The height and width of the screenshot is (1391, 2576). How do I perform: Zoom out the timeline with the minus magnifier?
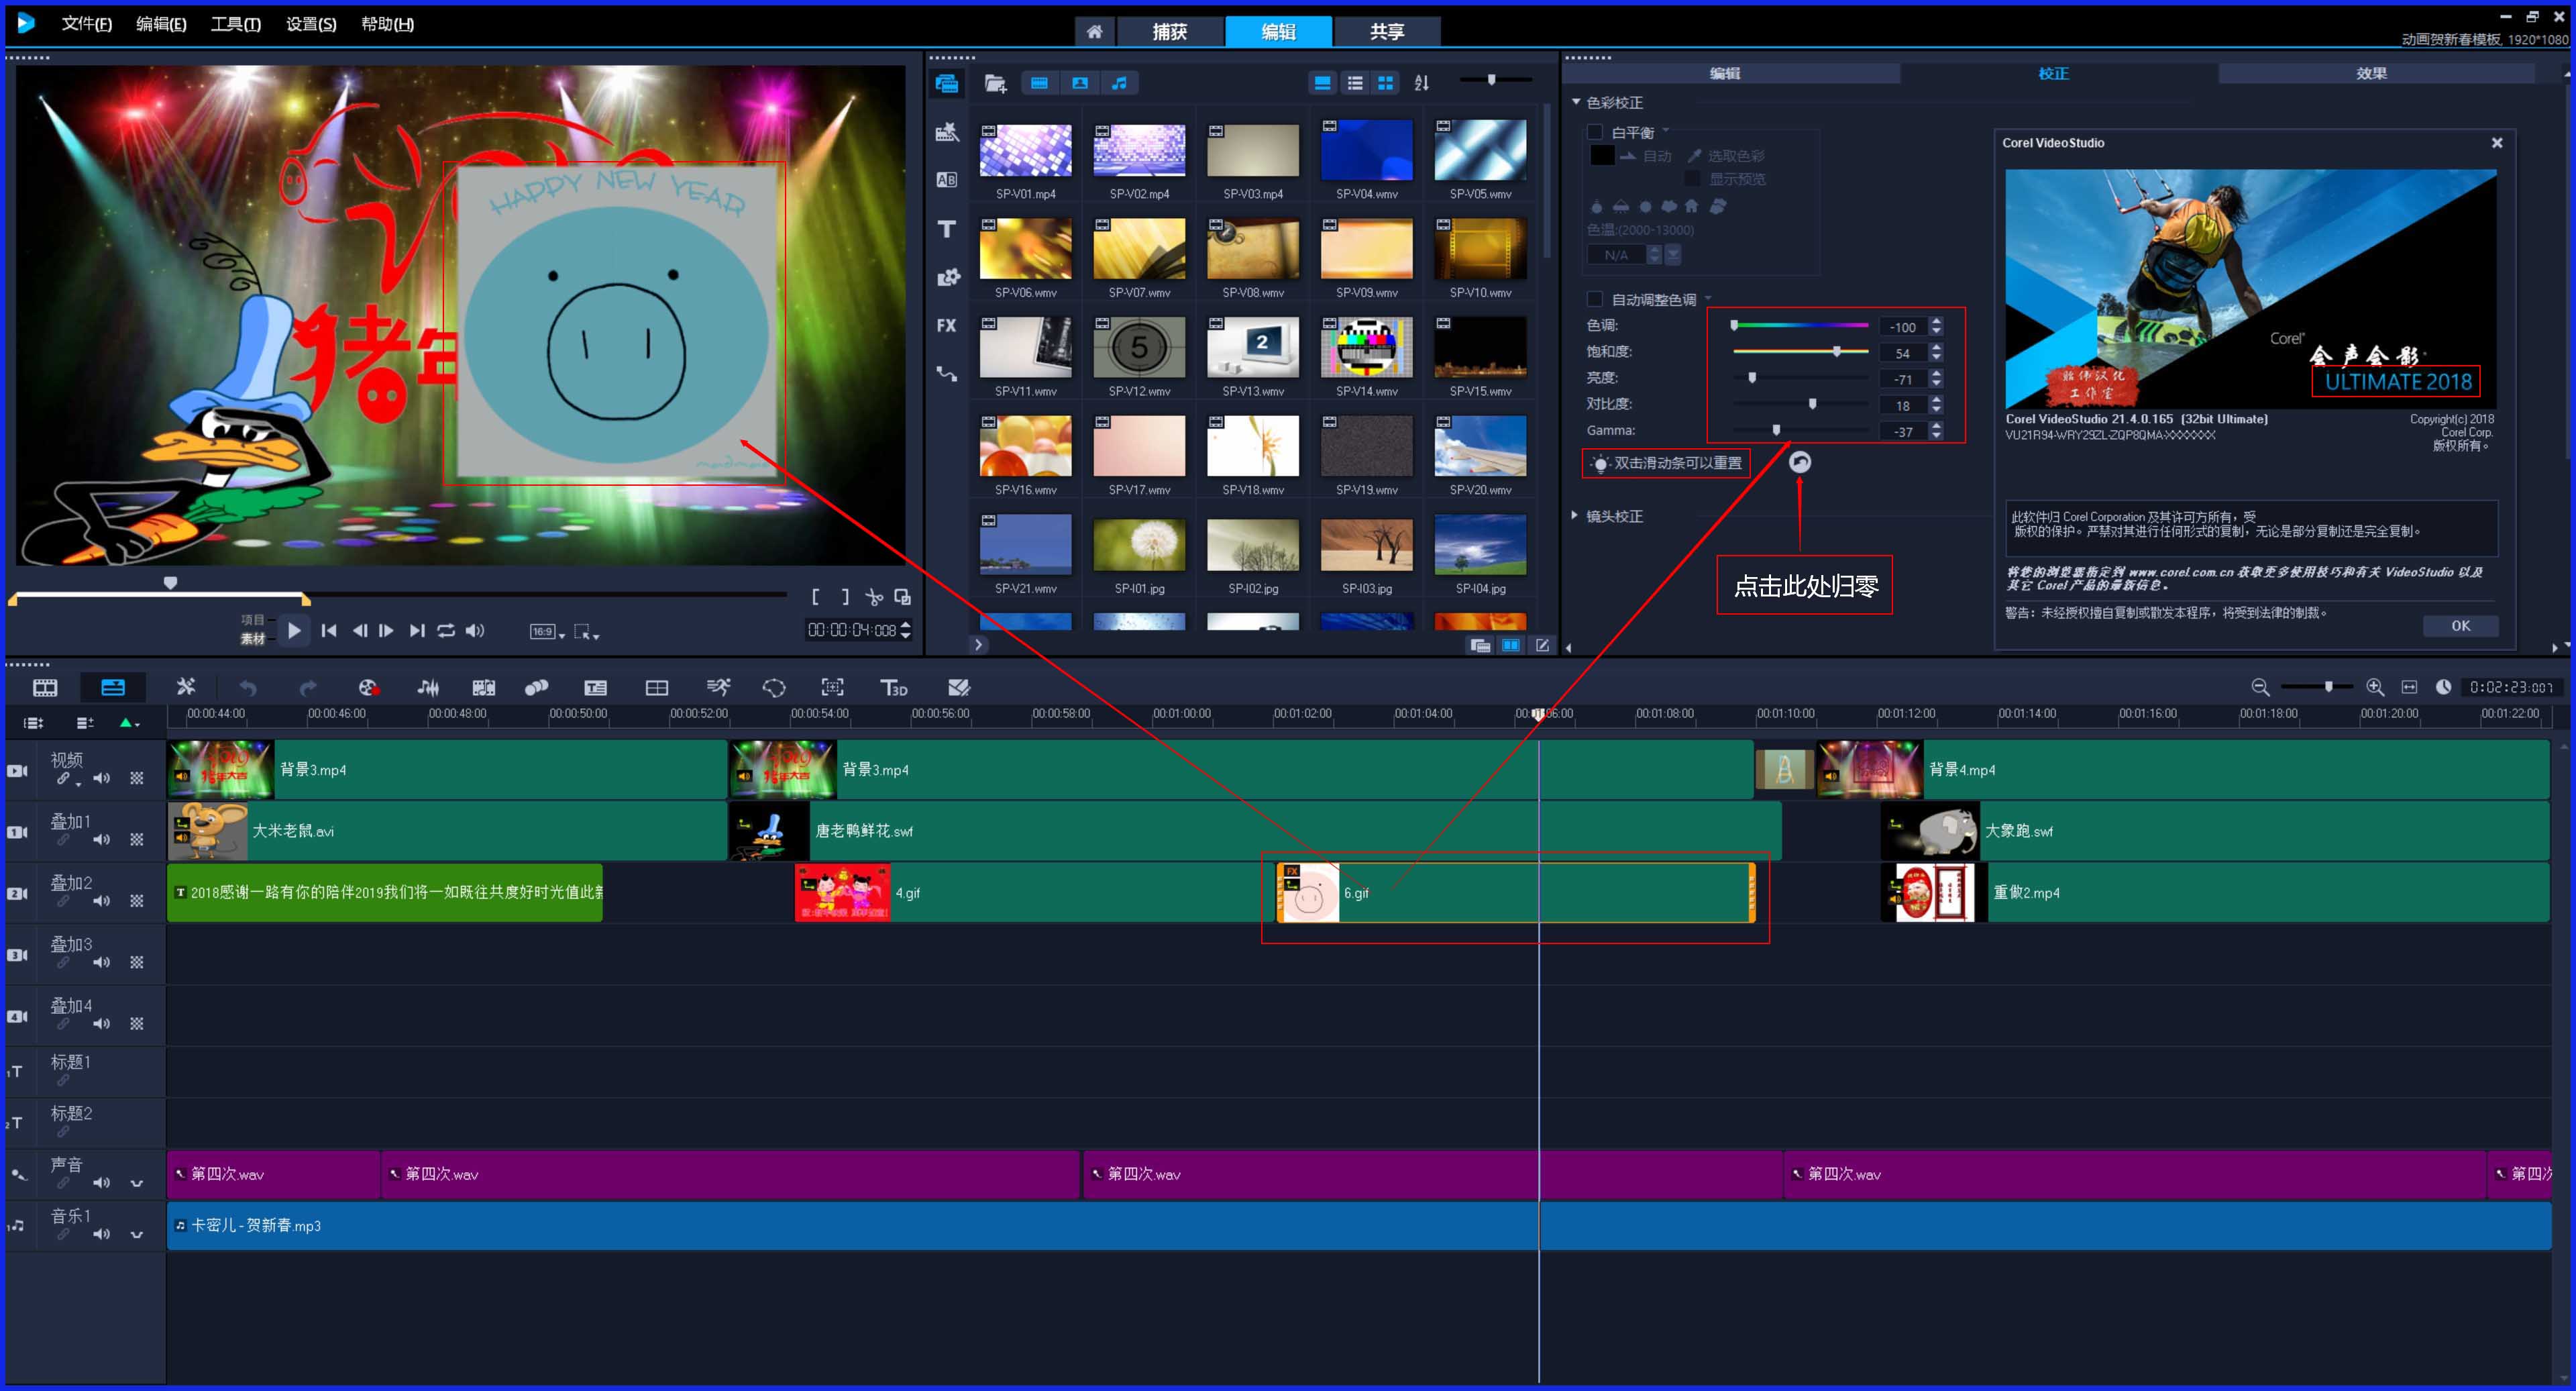click(2260, 687)
